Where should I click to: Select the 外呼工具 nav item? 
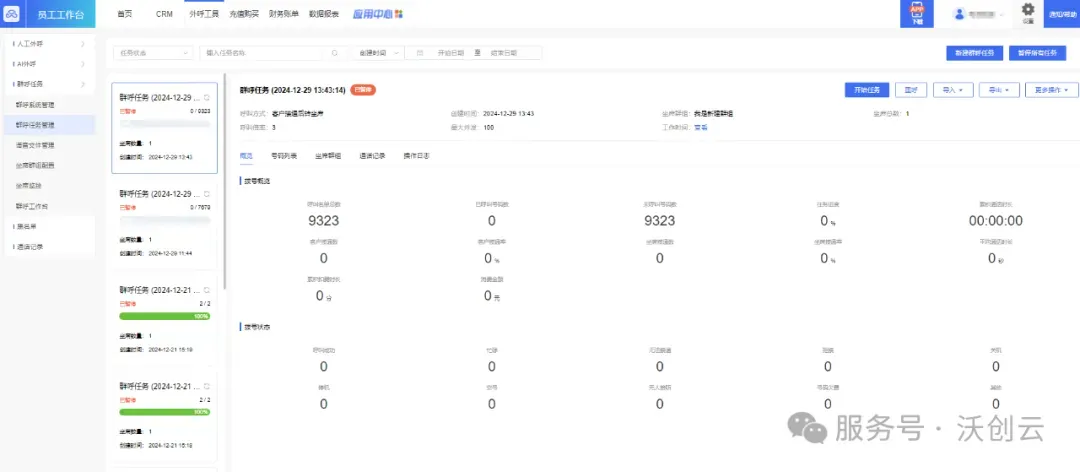(205, 14)
